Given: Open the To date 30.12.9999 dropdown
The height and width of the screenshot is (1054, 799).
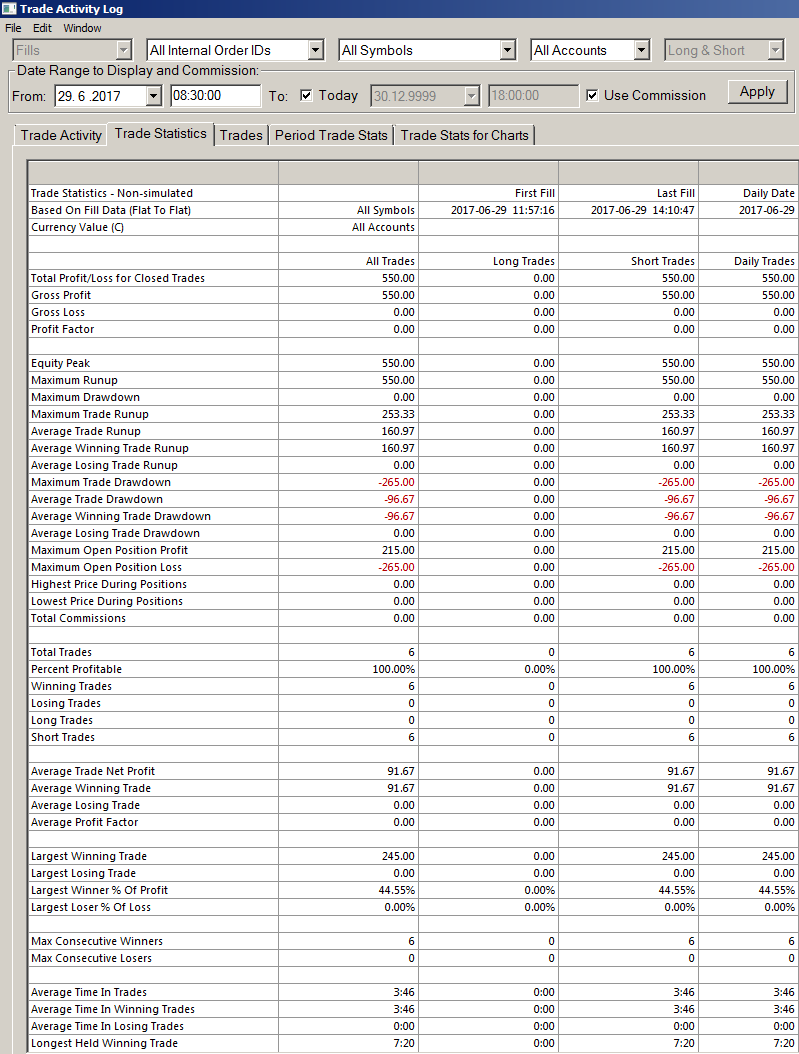Looking at the screenshot, I should point(472,96).
